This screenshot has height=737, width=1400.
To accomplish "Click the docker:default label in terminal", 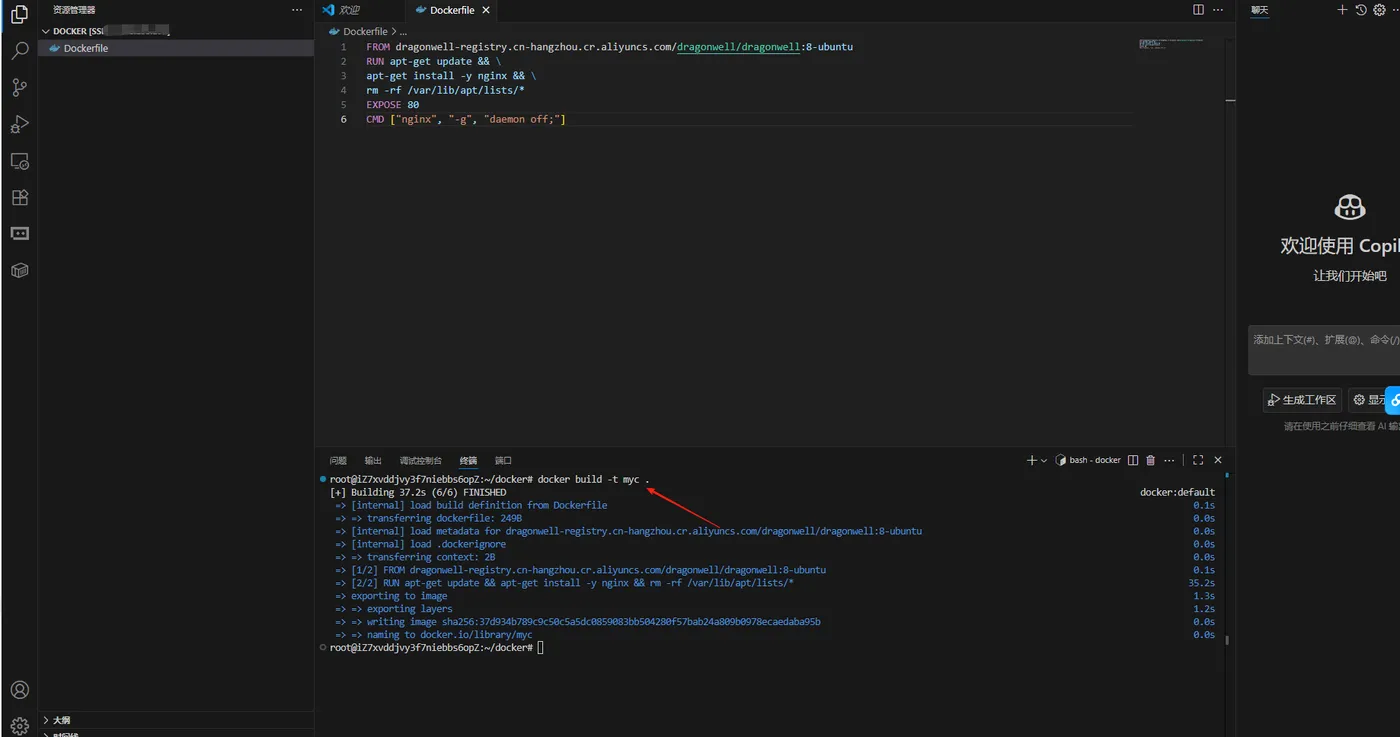I will tap(1177, 492).
